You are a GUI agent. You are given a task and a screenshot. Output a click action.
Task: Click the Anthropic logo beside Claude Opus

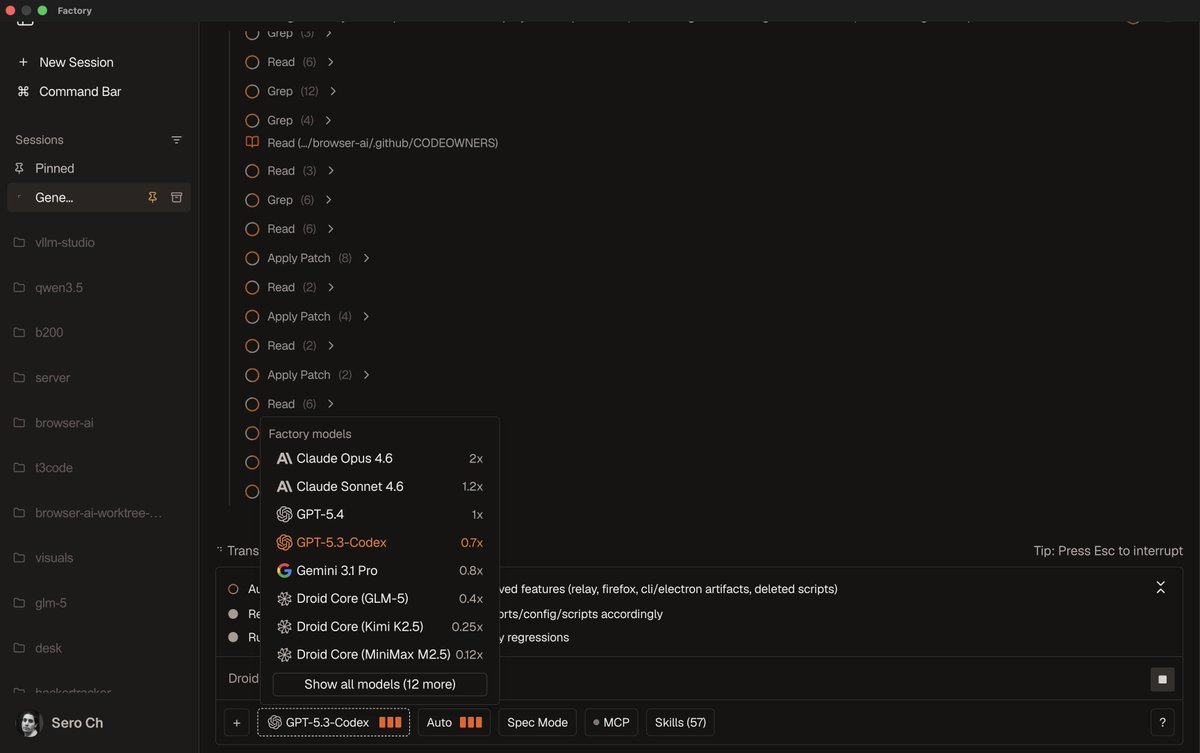click(284, 459)
